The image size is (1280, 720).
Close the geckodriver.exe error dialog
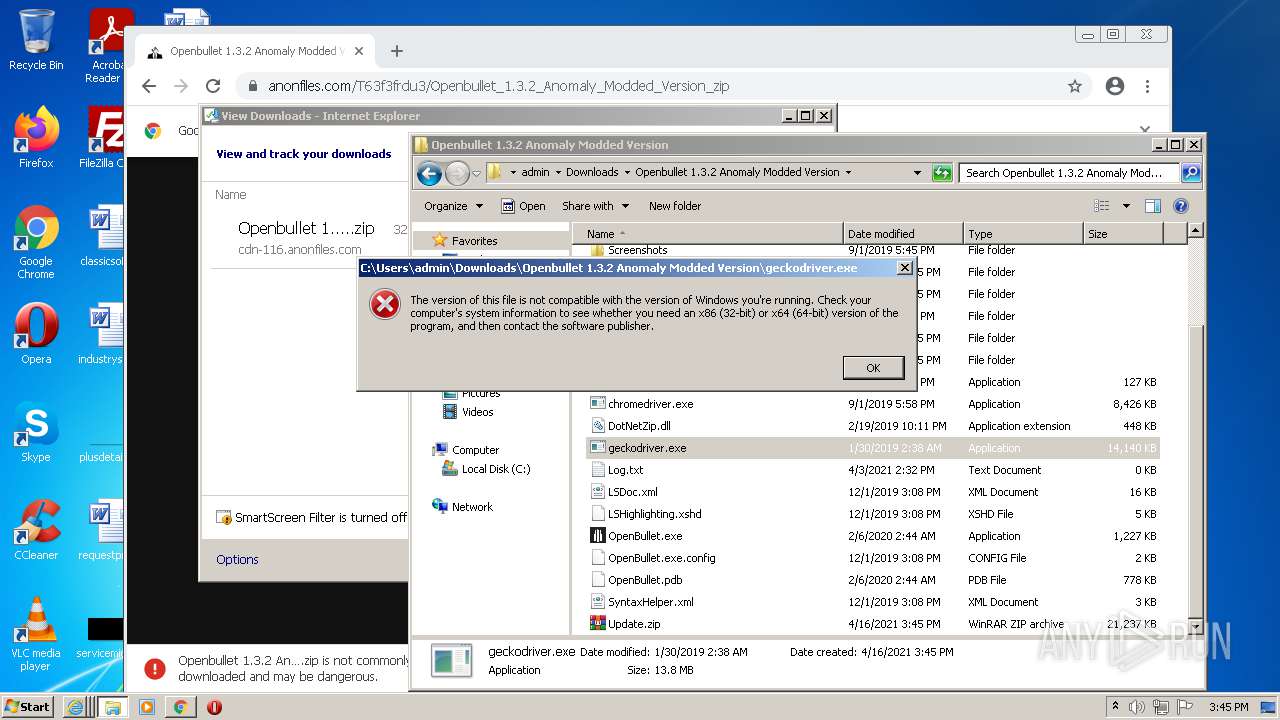click(904, 268)
